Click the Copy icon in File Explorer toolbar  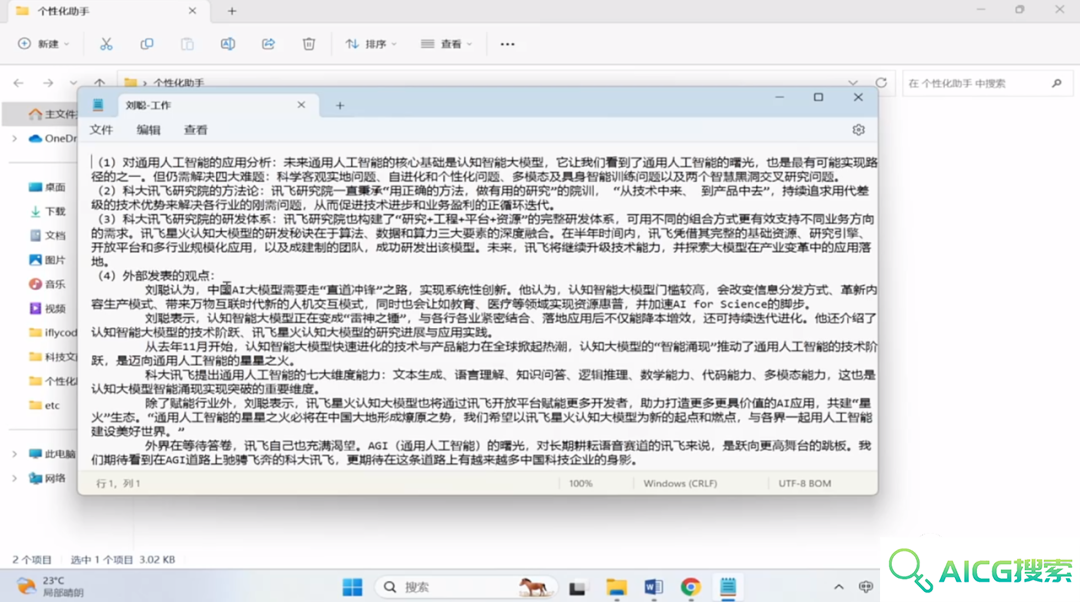[147, 44]
